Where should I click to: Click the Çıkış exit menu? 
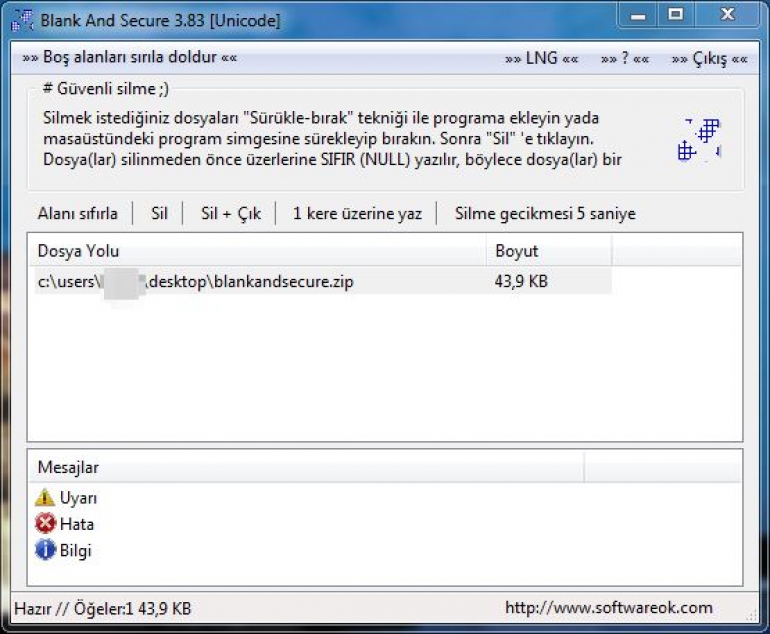tap(710, 59)
